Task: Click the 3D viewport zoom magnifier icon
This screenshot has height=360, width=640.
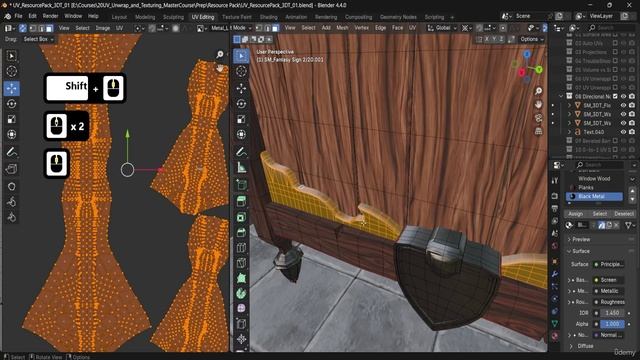Action: click(x=539, y=91)
